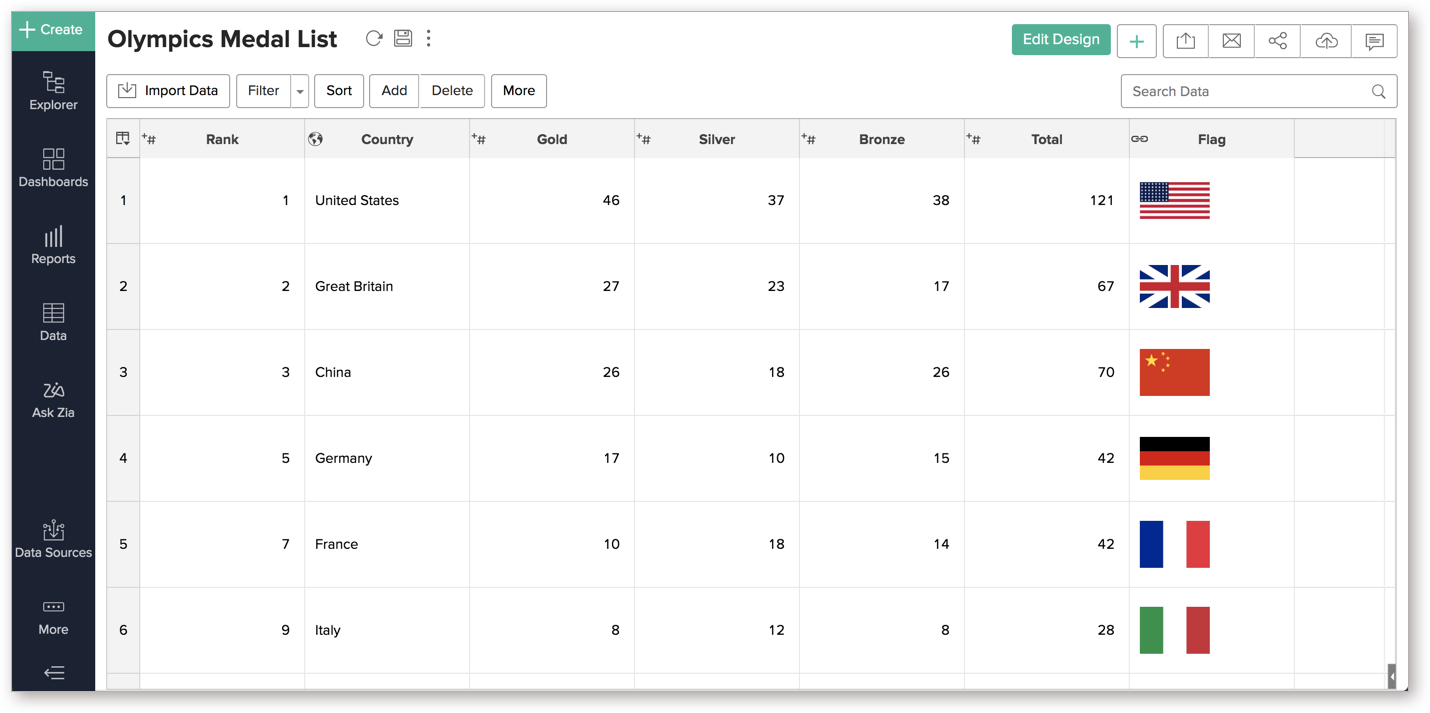The height and width of the screenshot is (713, 1430).
Task: Open Explorer in the sidebar
Action: pyautogui.click(x=53, y=91)
